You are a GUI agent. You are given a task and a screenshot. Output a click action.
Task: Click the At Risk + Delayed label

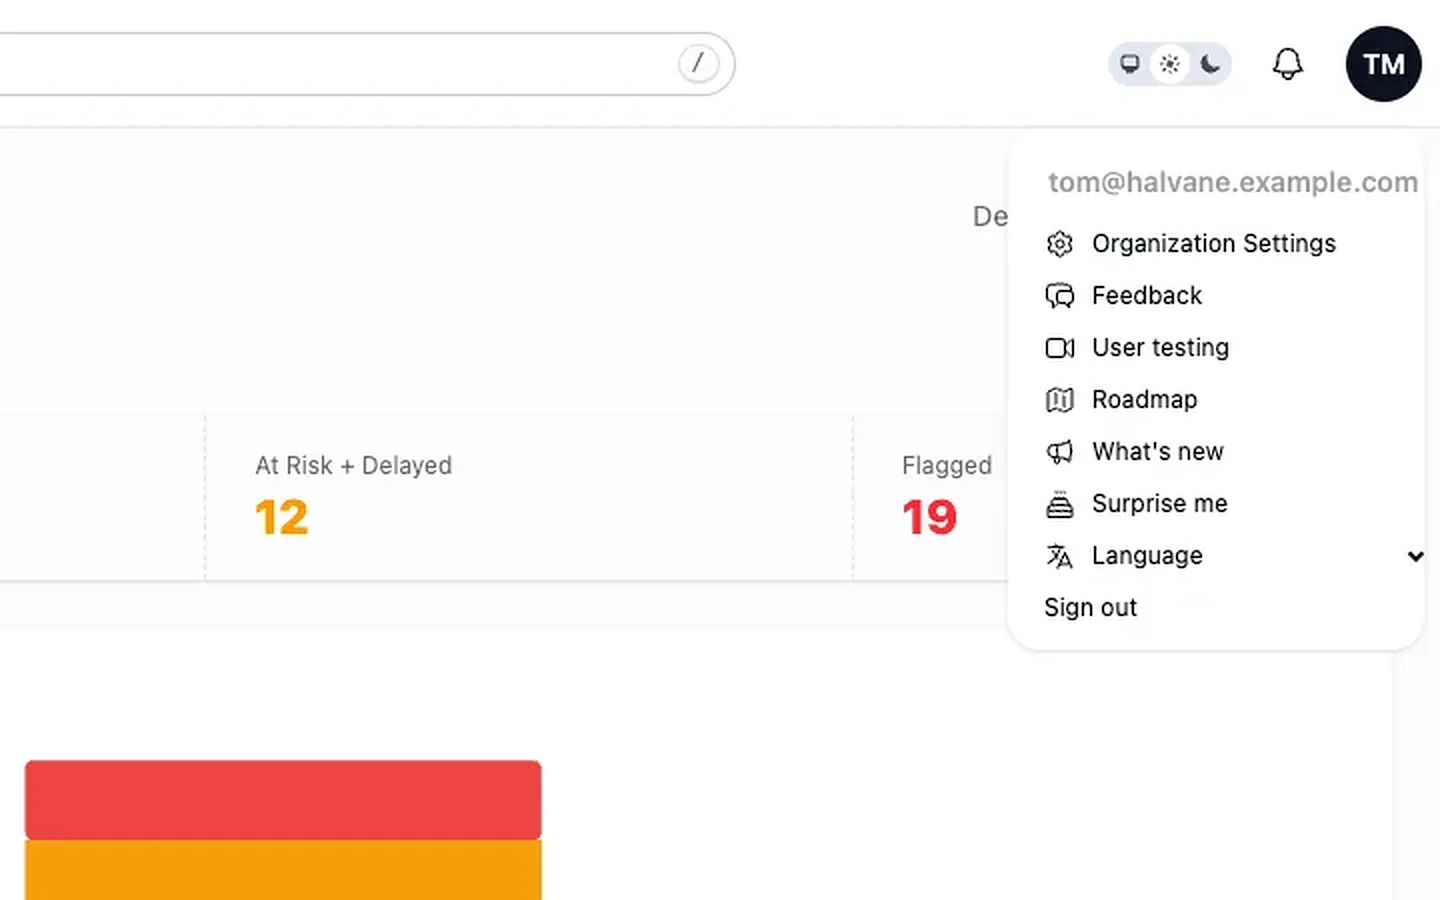[x=354, y=465]
